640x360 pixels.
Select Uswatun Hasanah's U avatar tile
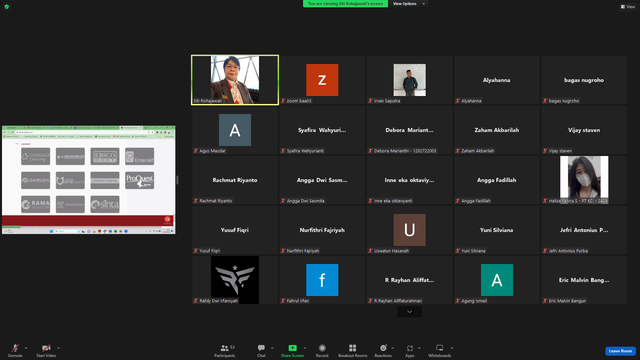[x=409, y=230]
